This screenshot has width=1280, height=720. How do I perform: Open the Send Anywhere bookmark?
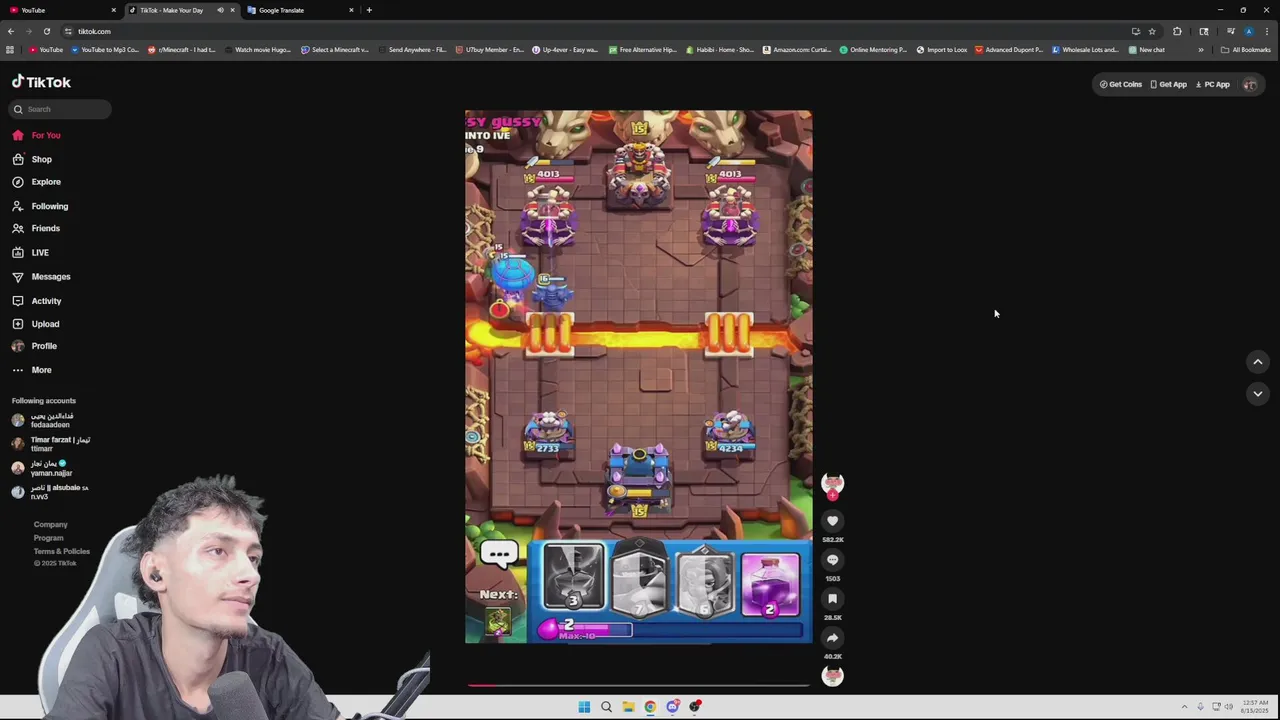(411, 50)
